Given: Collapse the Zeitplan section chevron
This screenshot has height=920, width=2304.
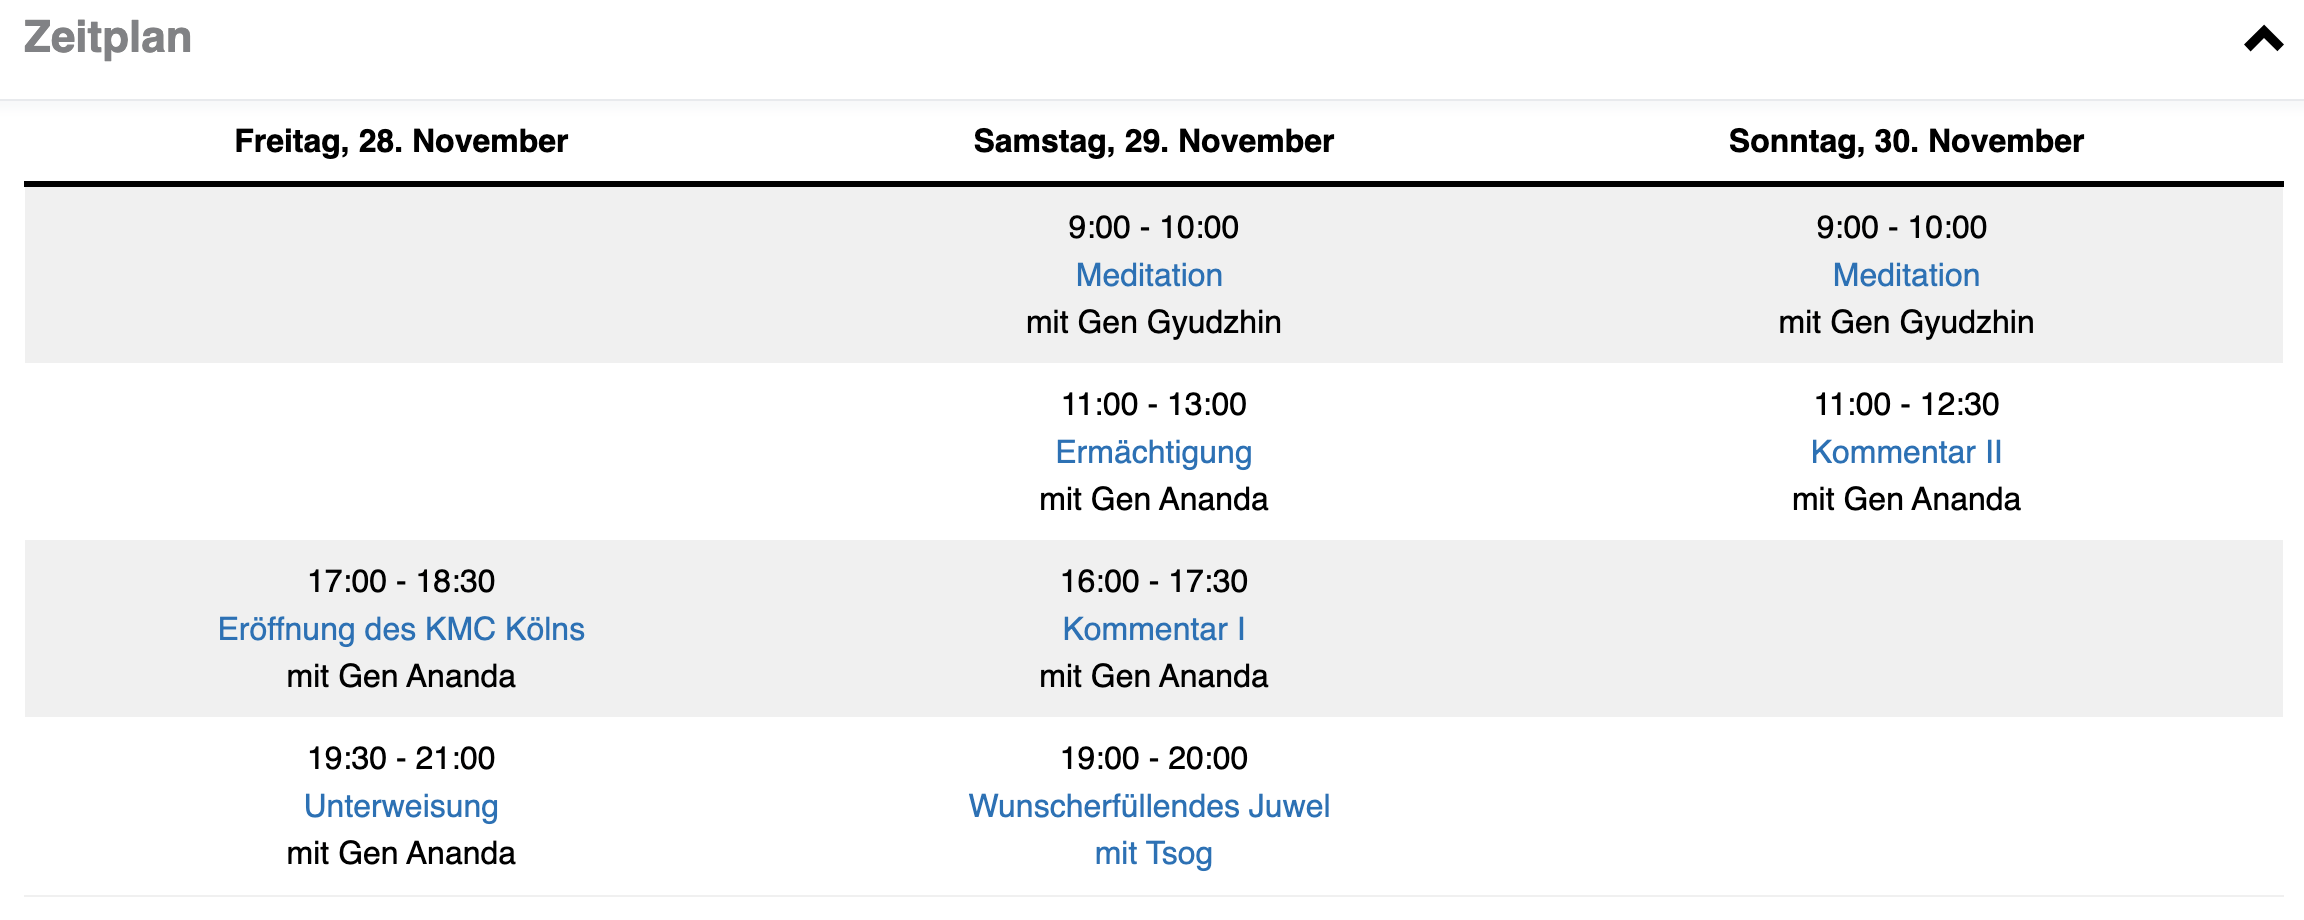Looking at the screenshot, I should [2263, 40].
